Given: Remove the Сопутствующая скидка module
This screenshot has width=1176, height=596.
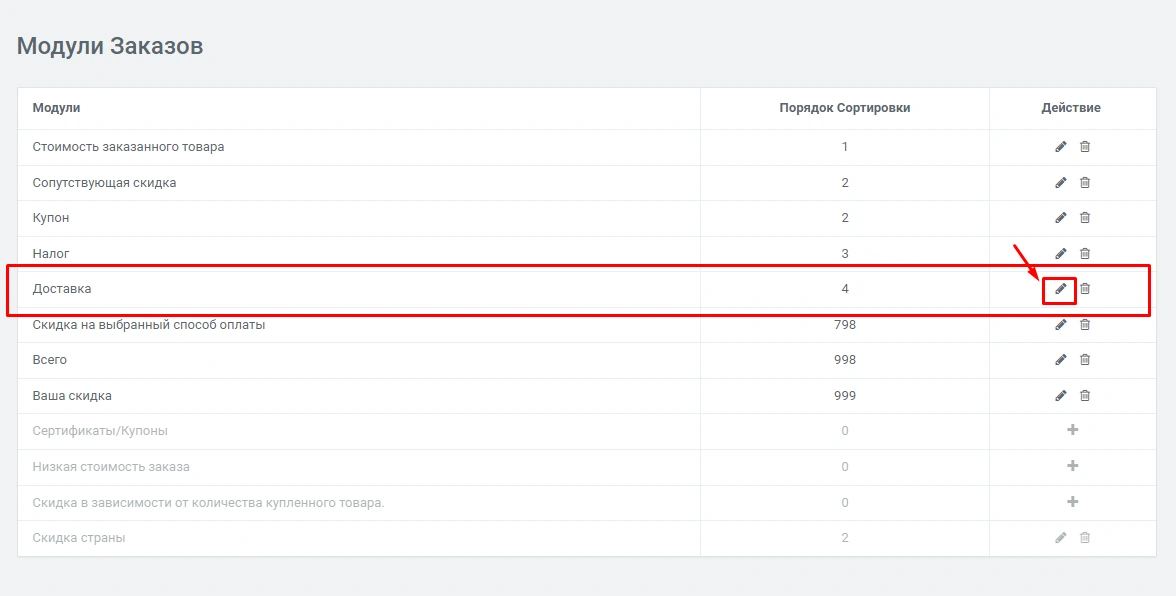Looking at the screenshot, I should click(1085, 183).
